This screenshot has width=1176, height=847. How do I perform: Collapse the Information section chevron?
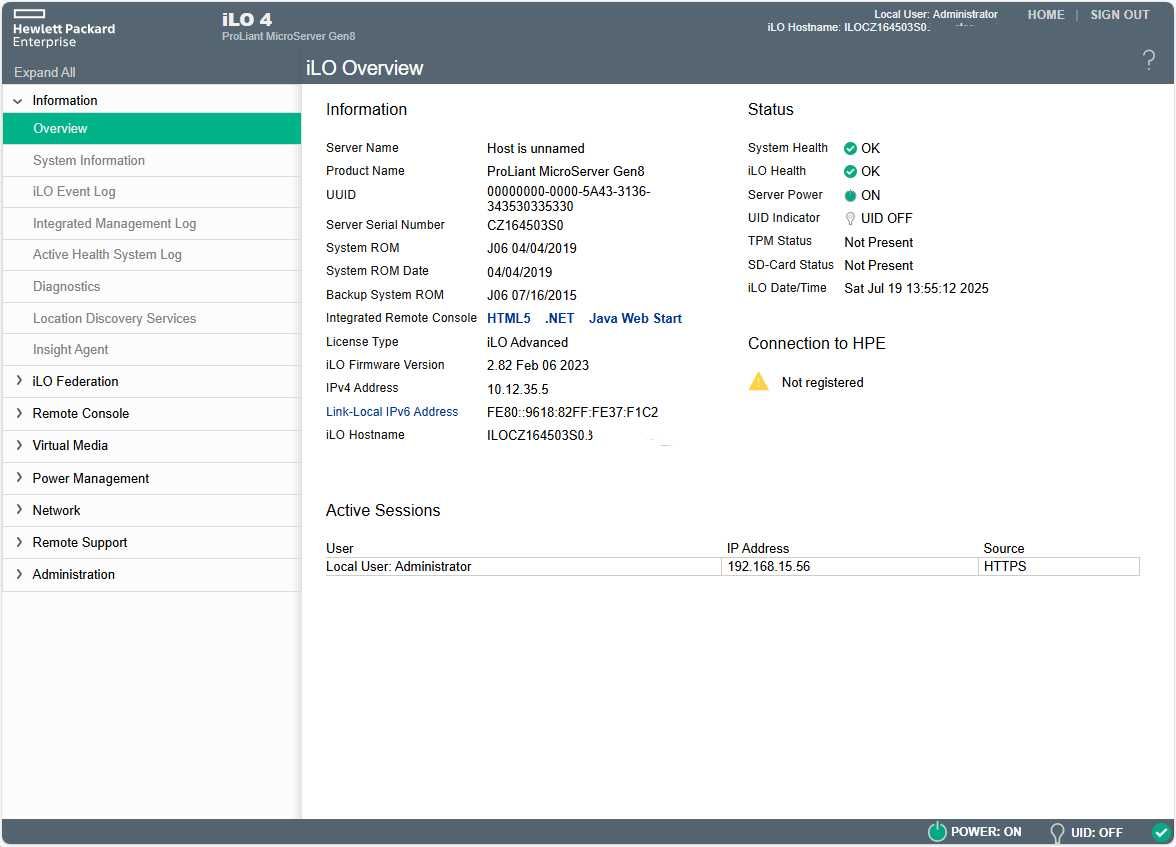click(x=18, y=101)
